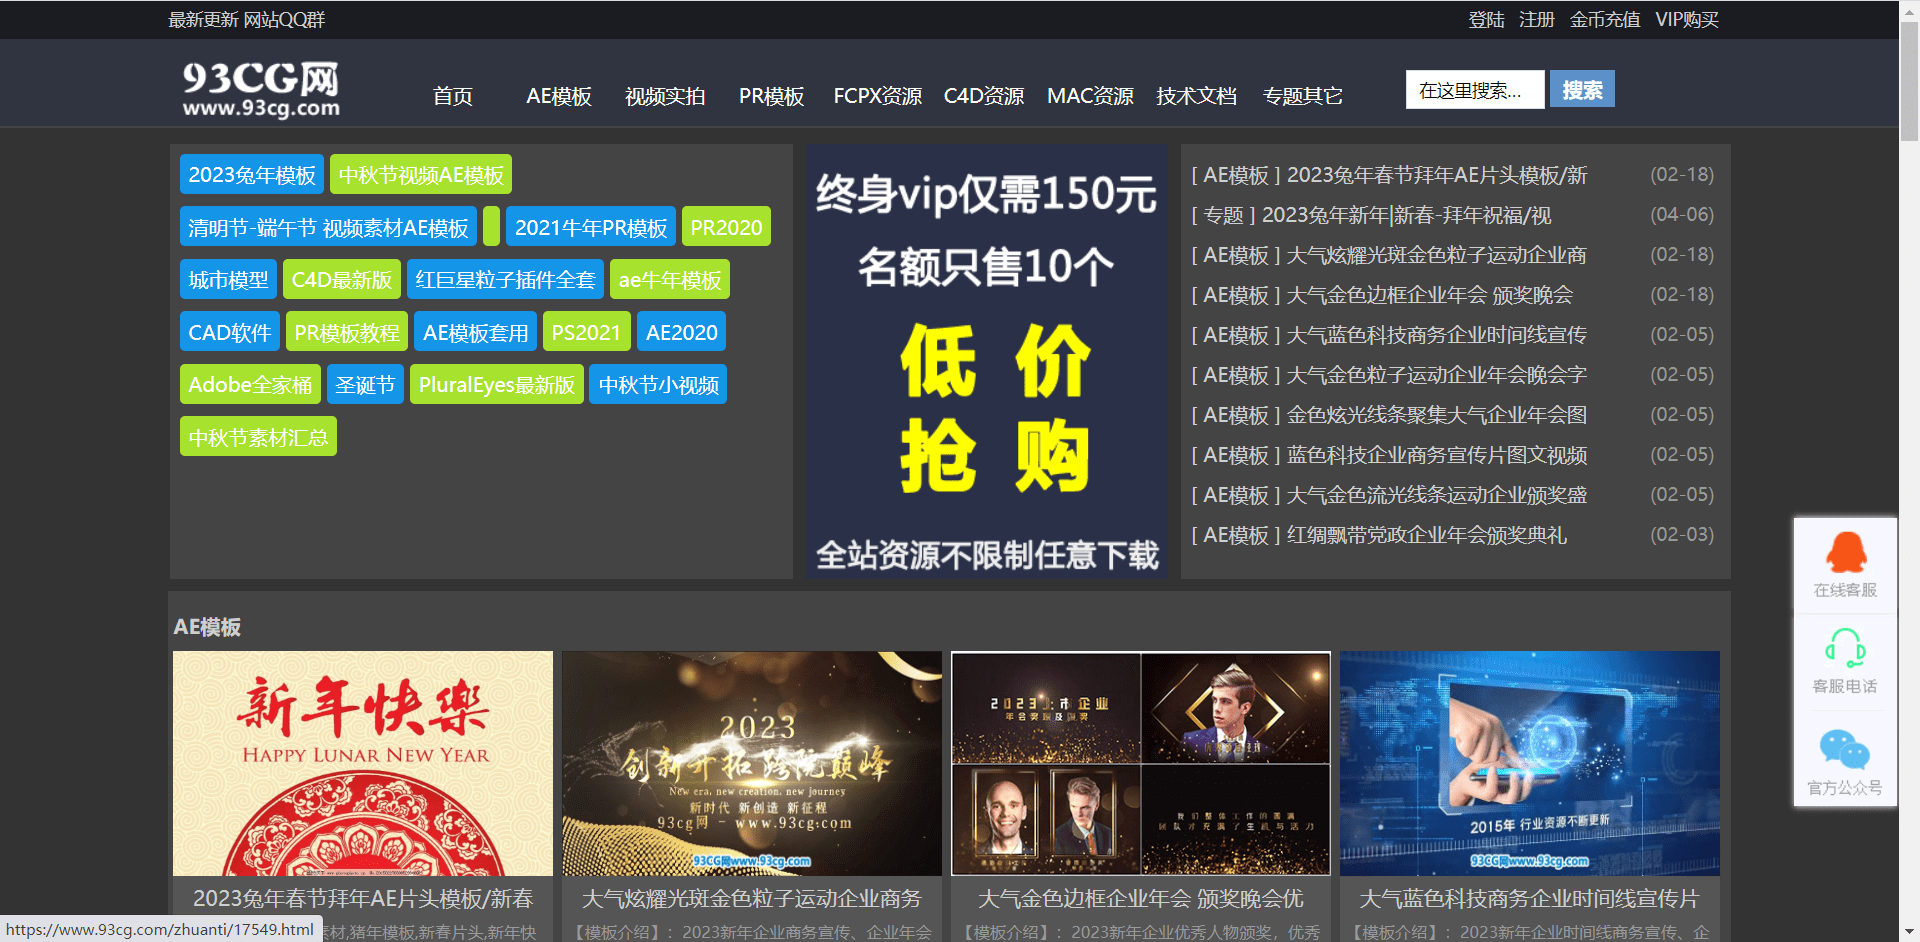The height and width of the screenshot is (942, 1920).
Task: Open title link 2023兔年春节拜年AE片头模板/新春
Action: (x=363, y=899)
